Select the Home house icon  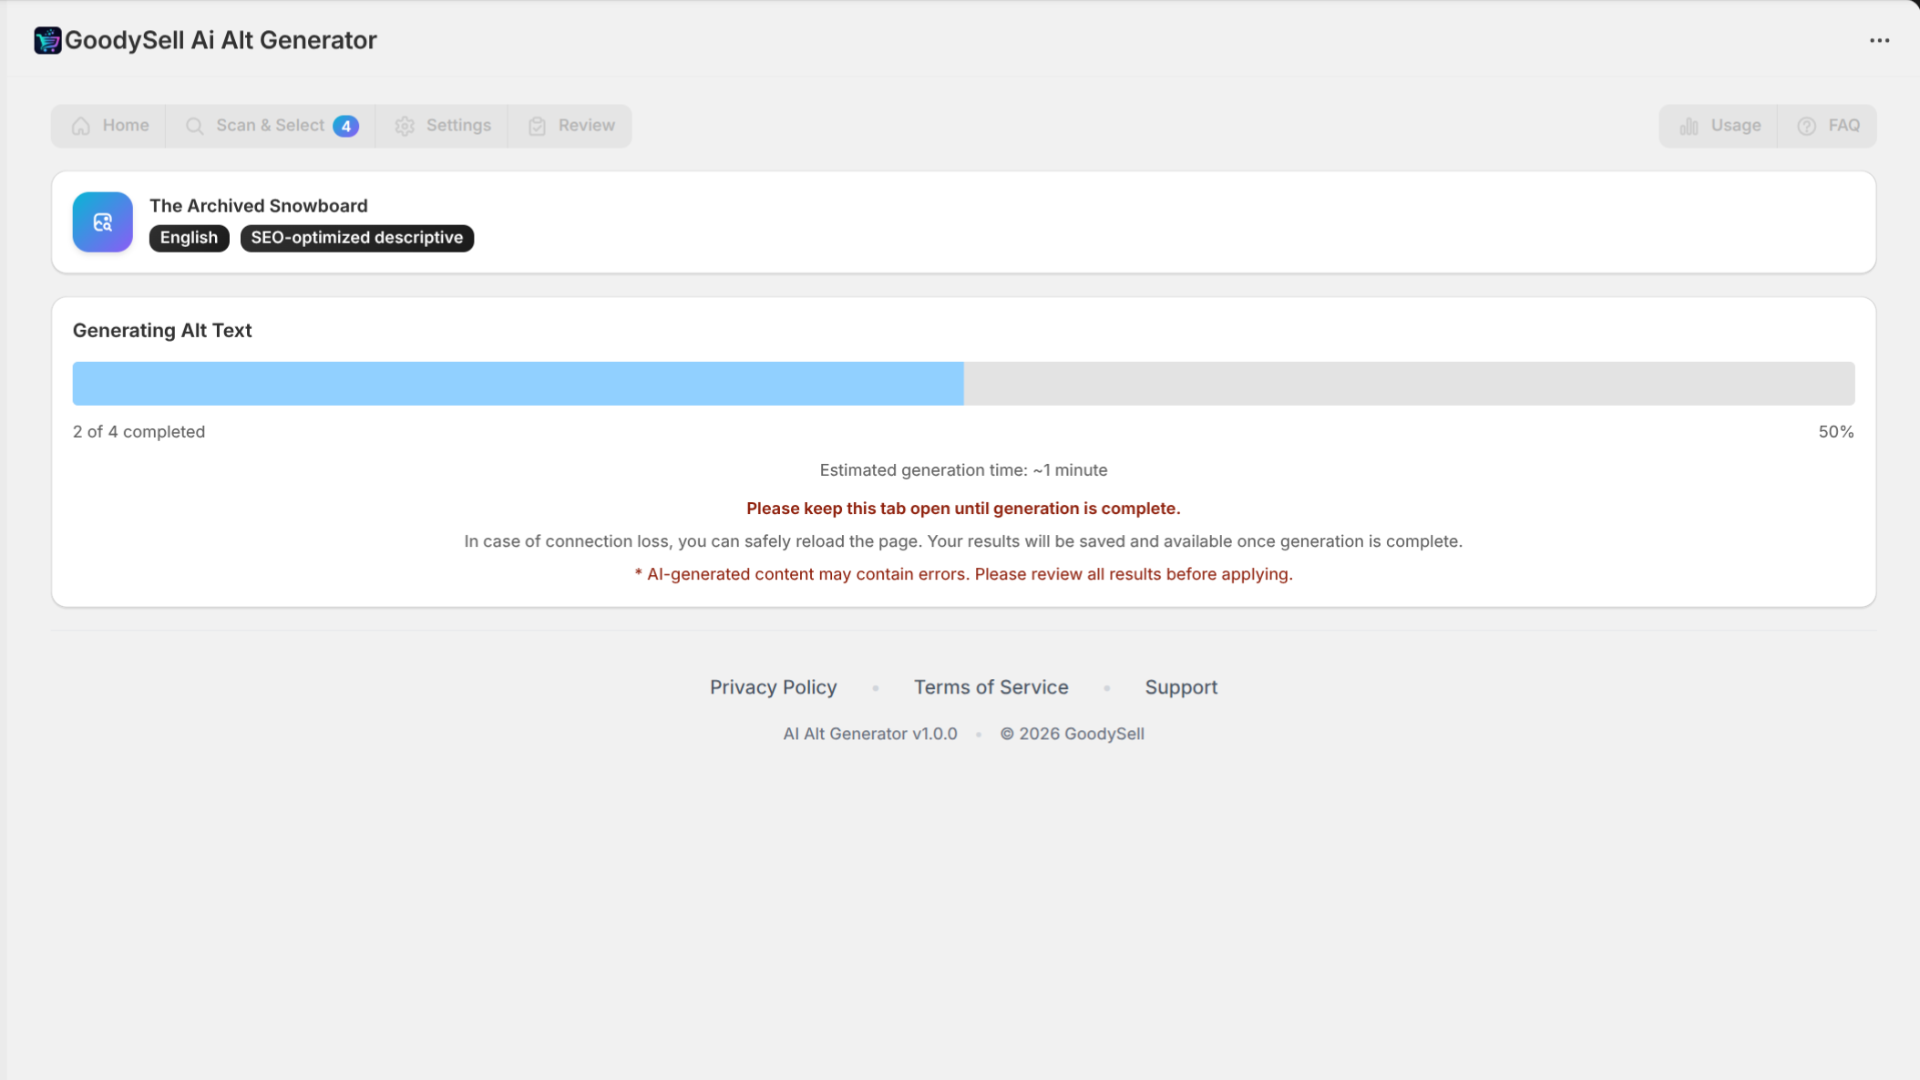[80, 126]
